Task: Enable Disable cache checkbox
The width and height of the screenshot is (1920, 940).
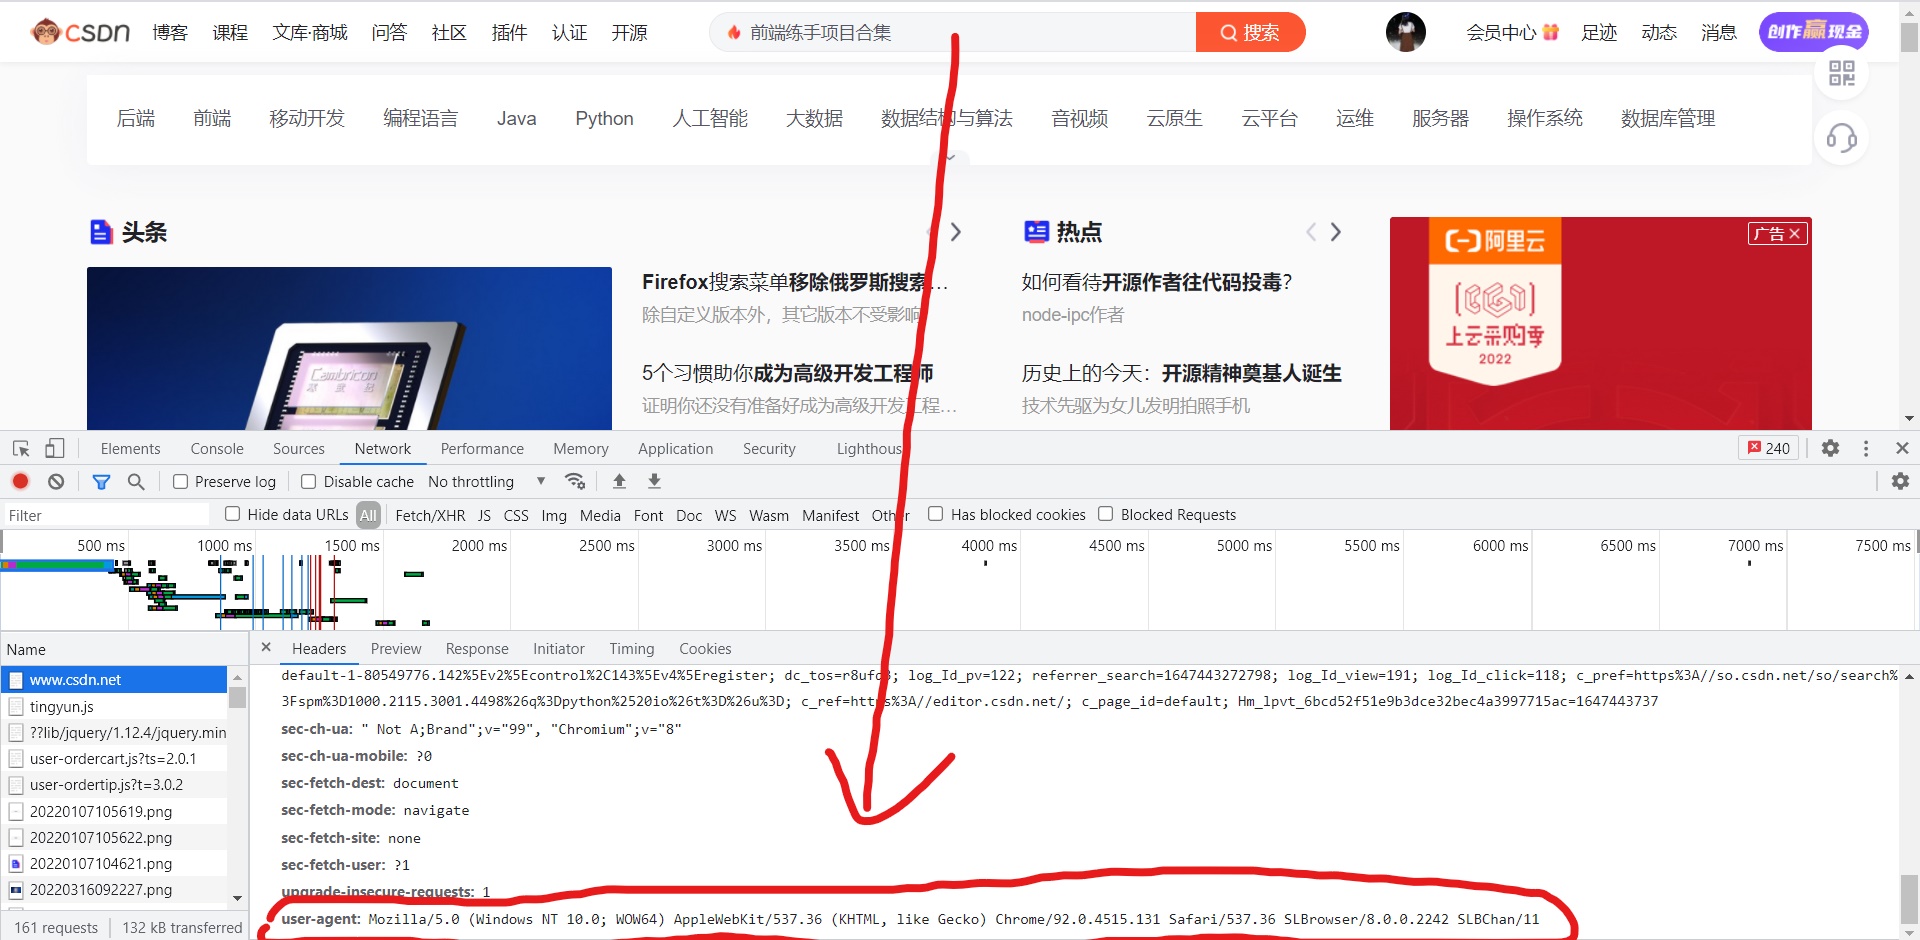Action: (309, 482)
